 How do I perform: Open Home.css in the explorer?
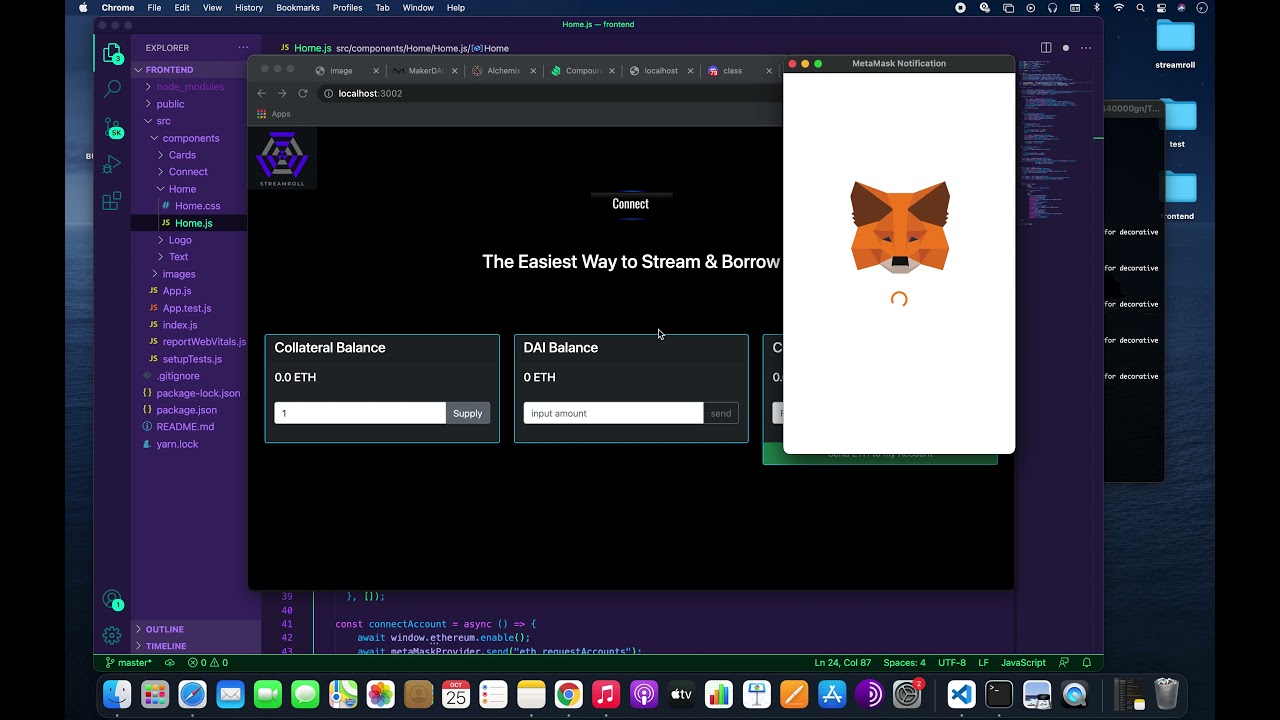click(x=196, y=206)
